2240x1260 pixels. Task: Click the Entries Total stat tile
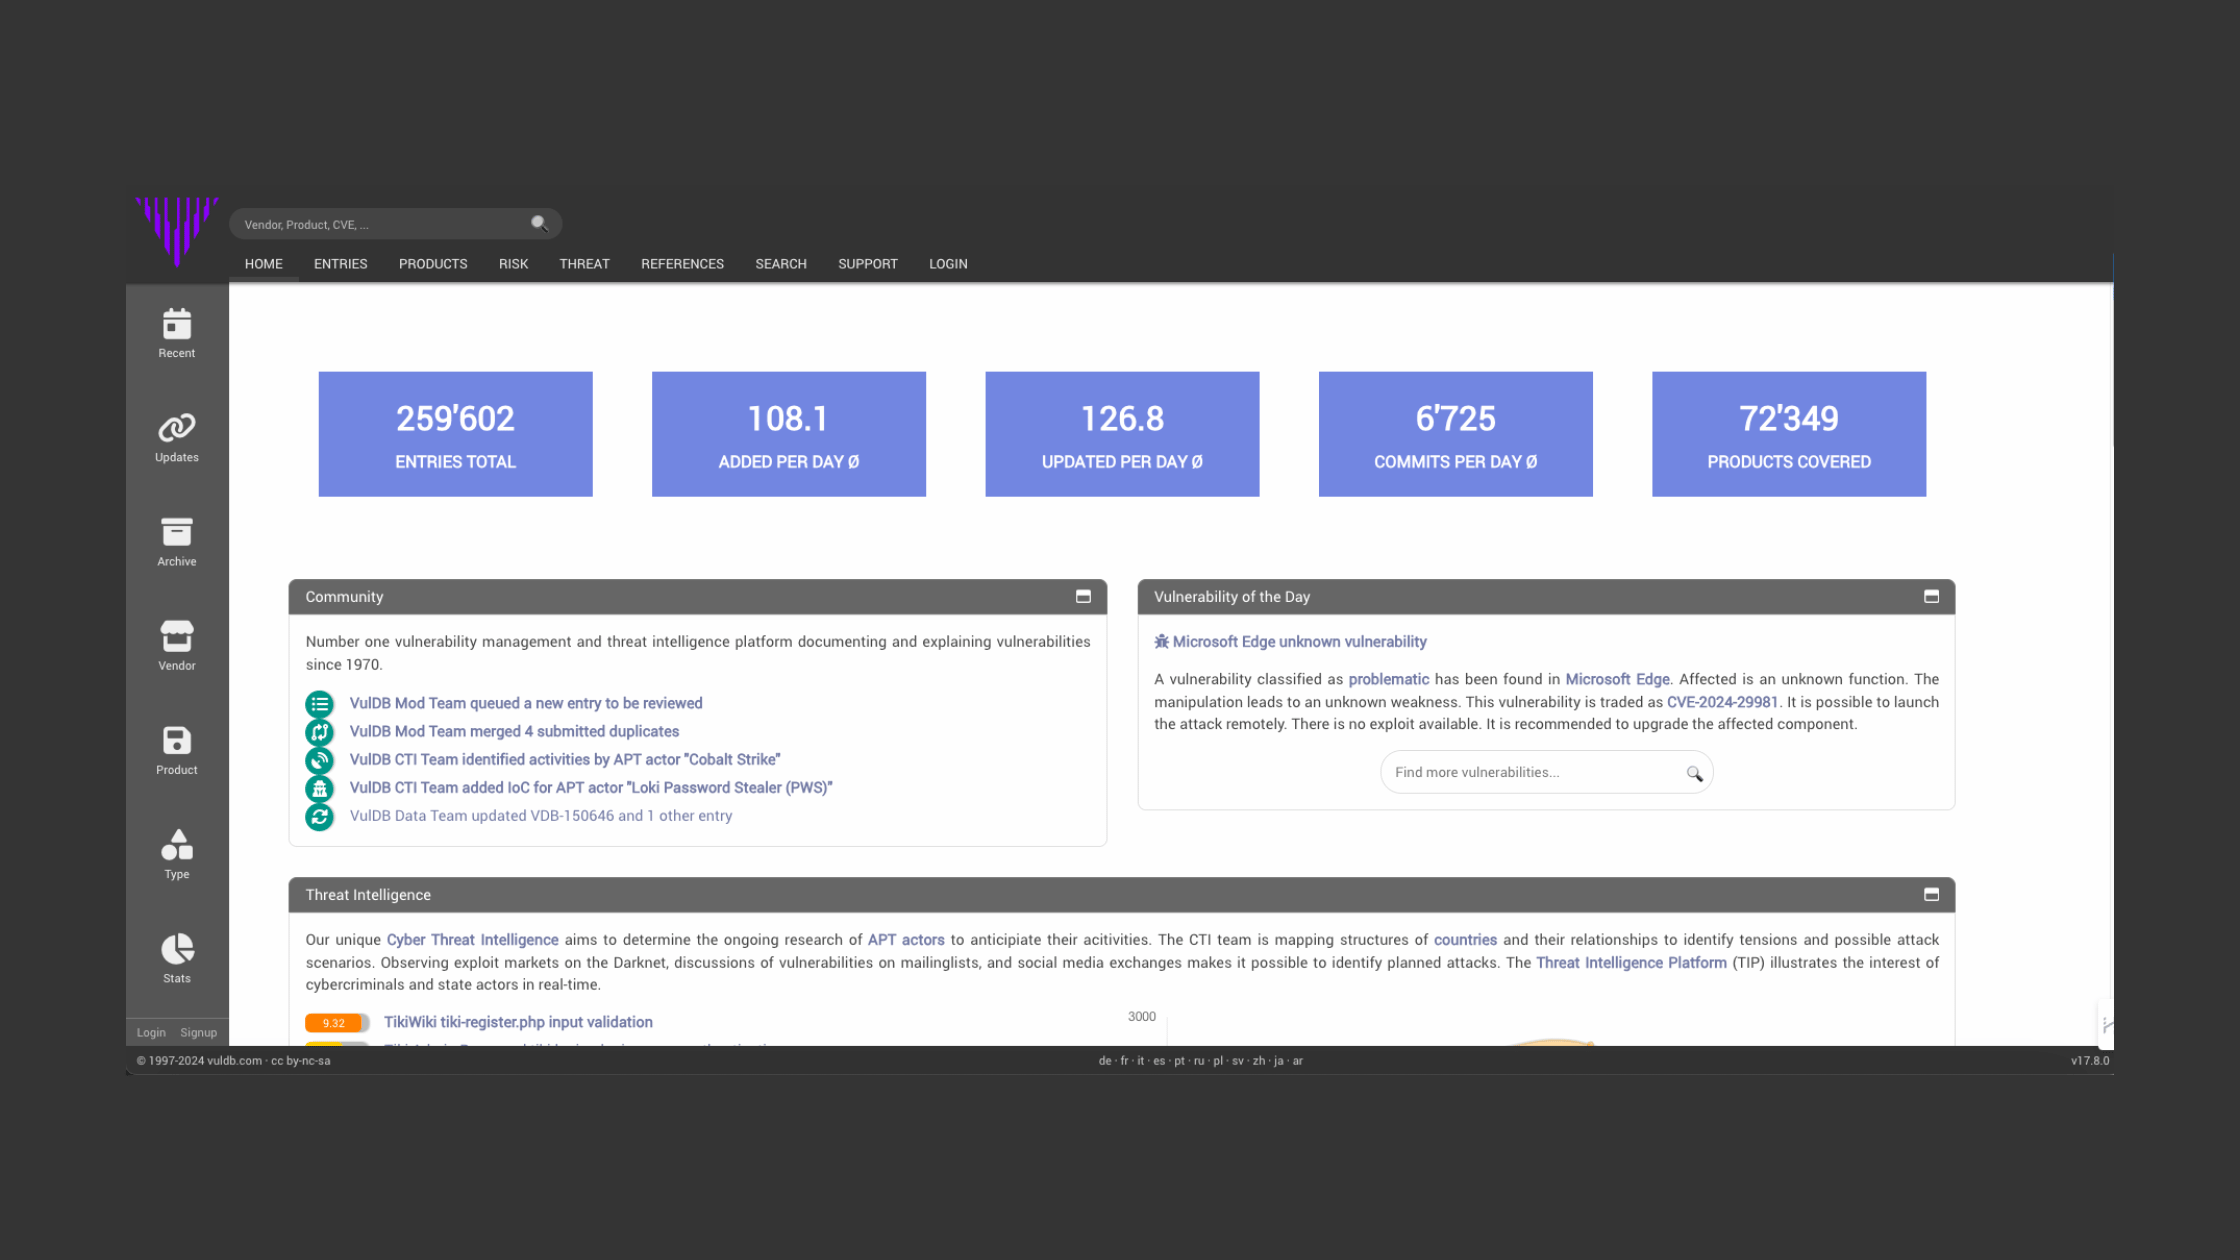point(455,434)
